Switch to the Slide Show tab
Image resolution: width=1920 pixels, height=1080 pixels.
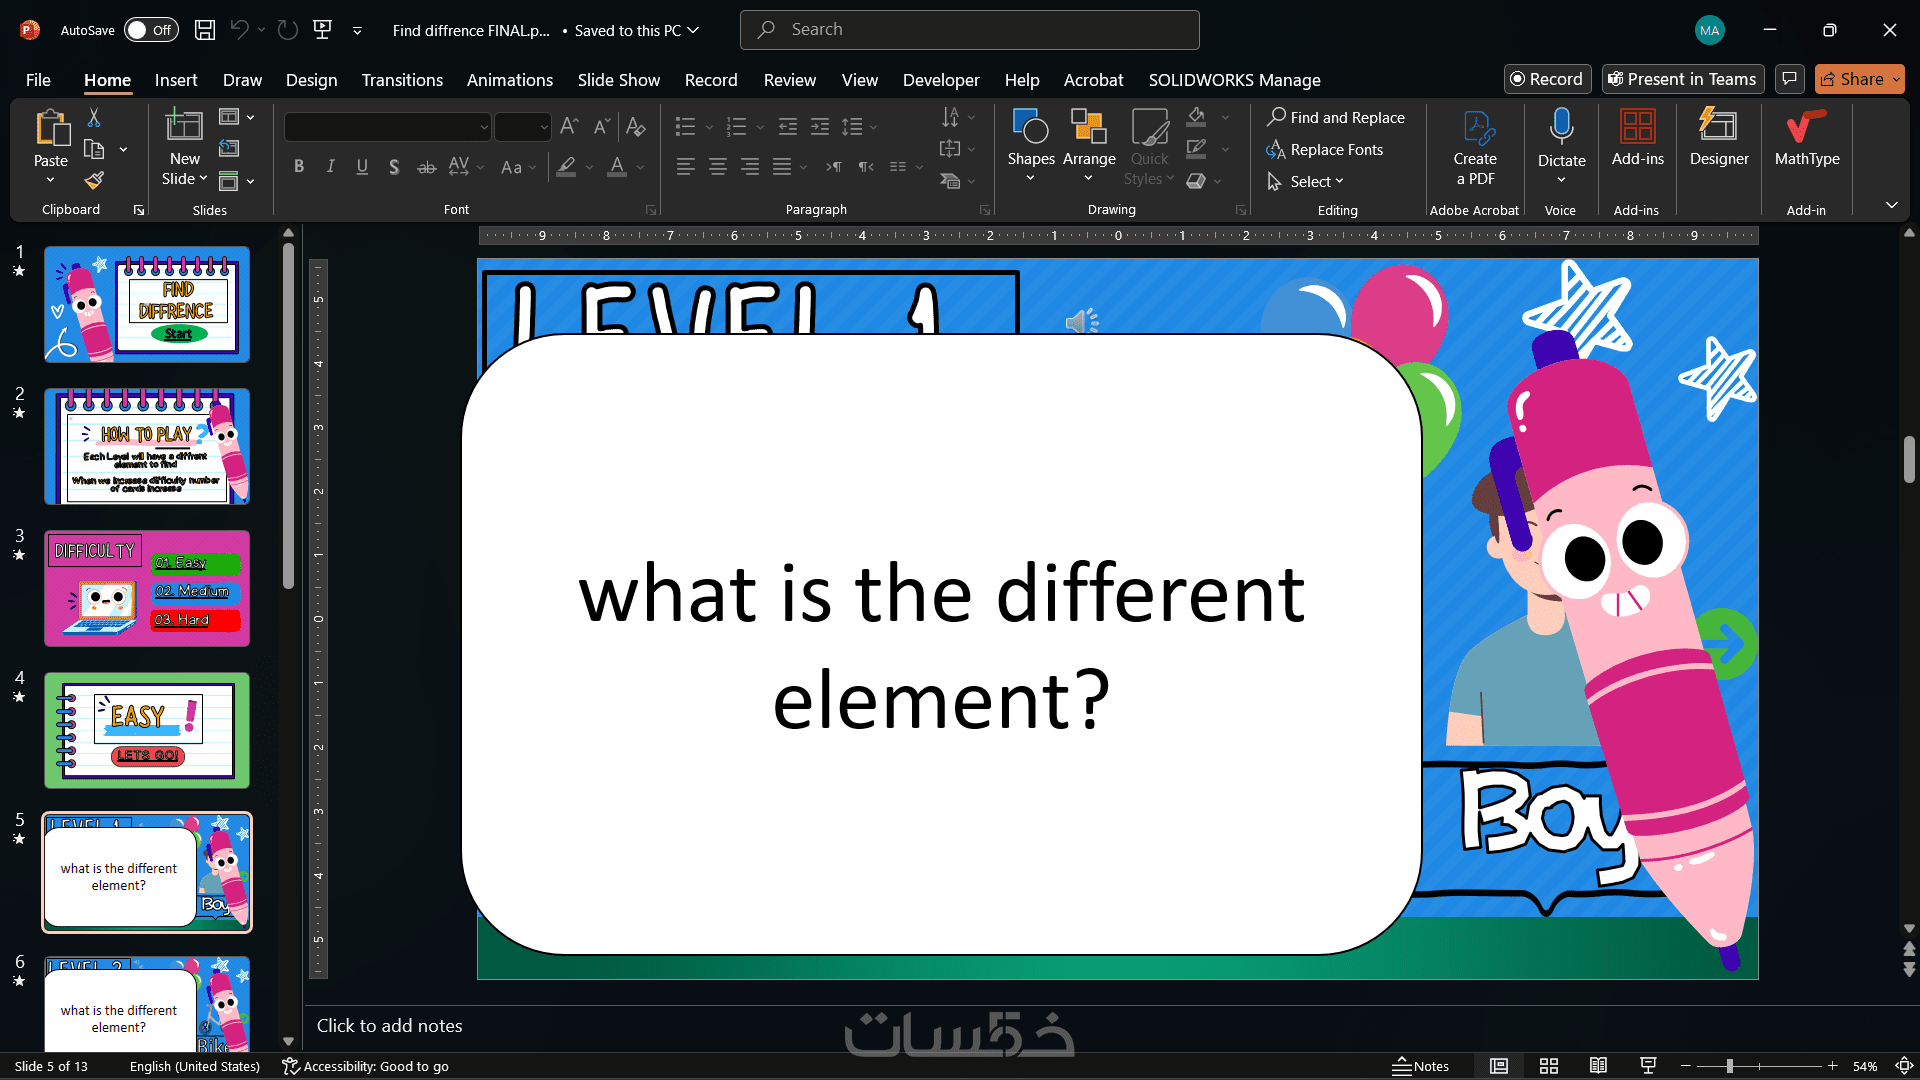point(618,80)
